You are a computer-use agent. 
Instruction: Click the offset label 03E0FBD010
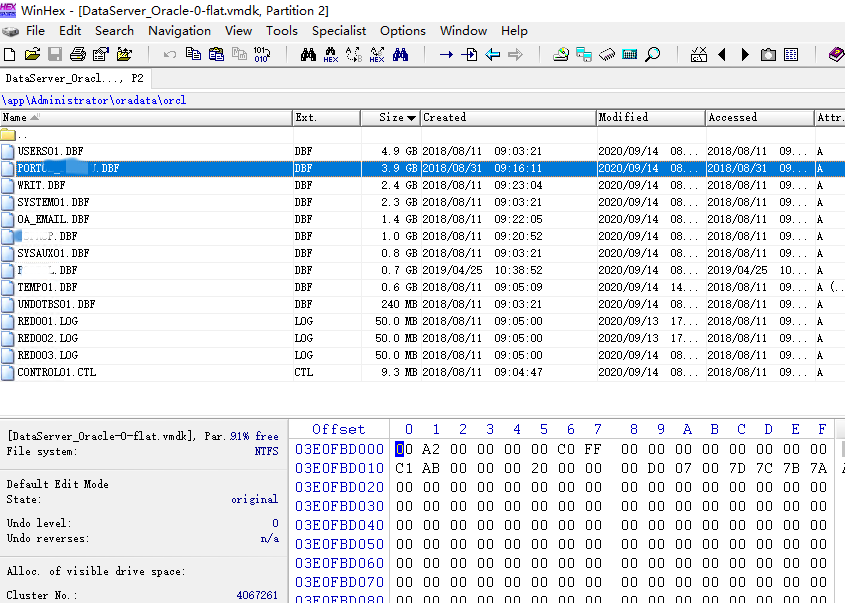pyautogui.click(x=340, y=468)
